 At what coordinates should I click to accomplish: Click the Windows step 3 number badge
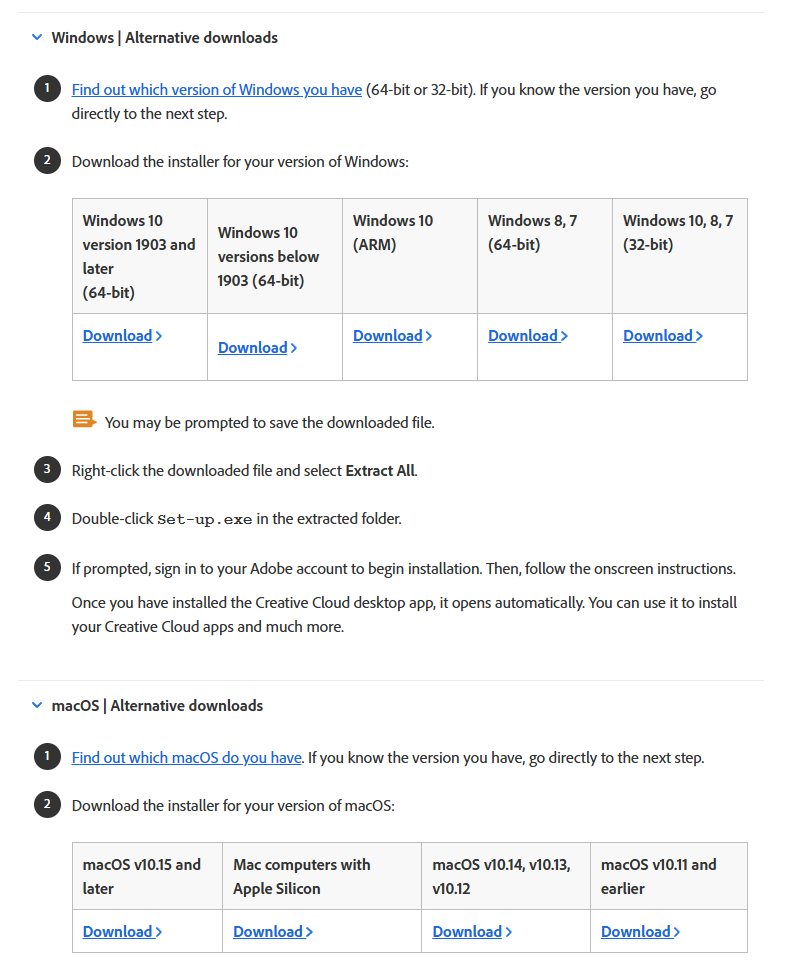pos(46,469)
